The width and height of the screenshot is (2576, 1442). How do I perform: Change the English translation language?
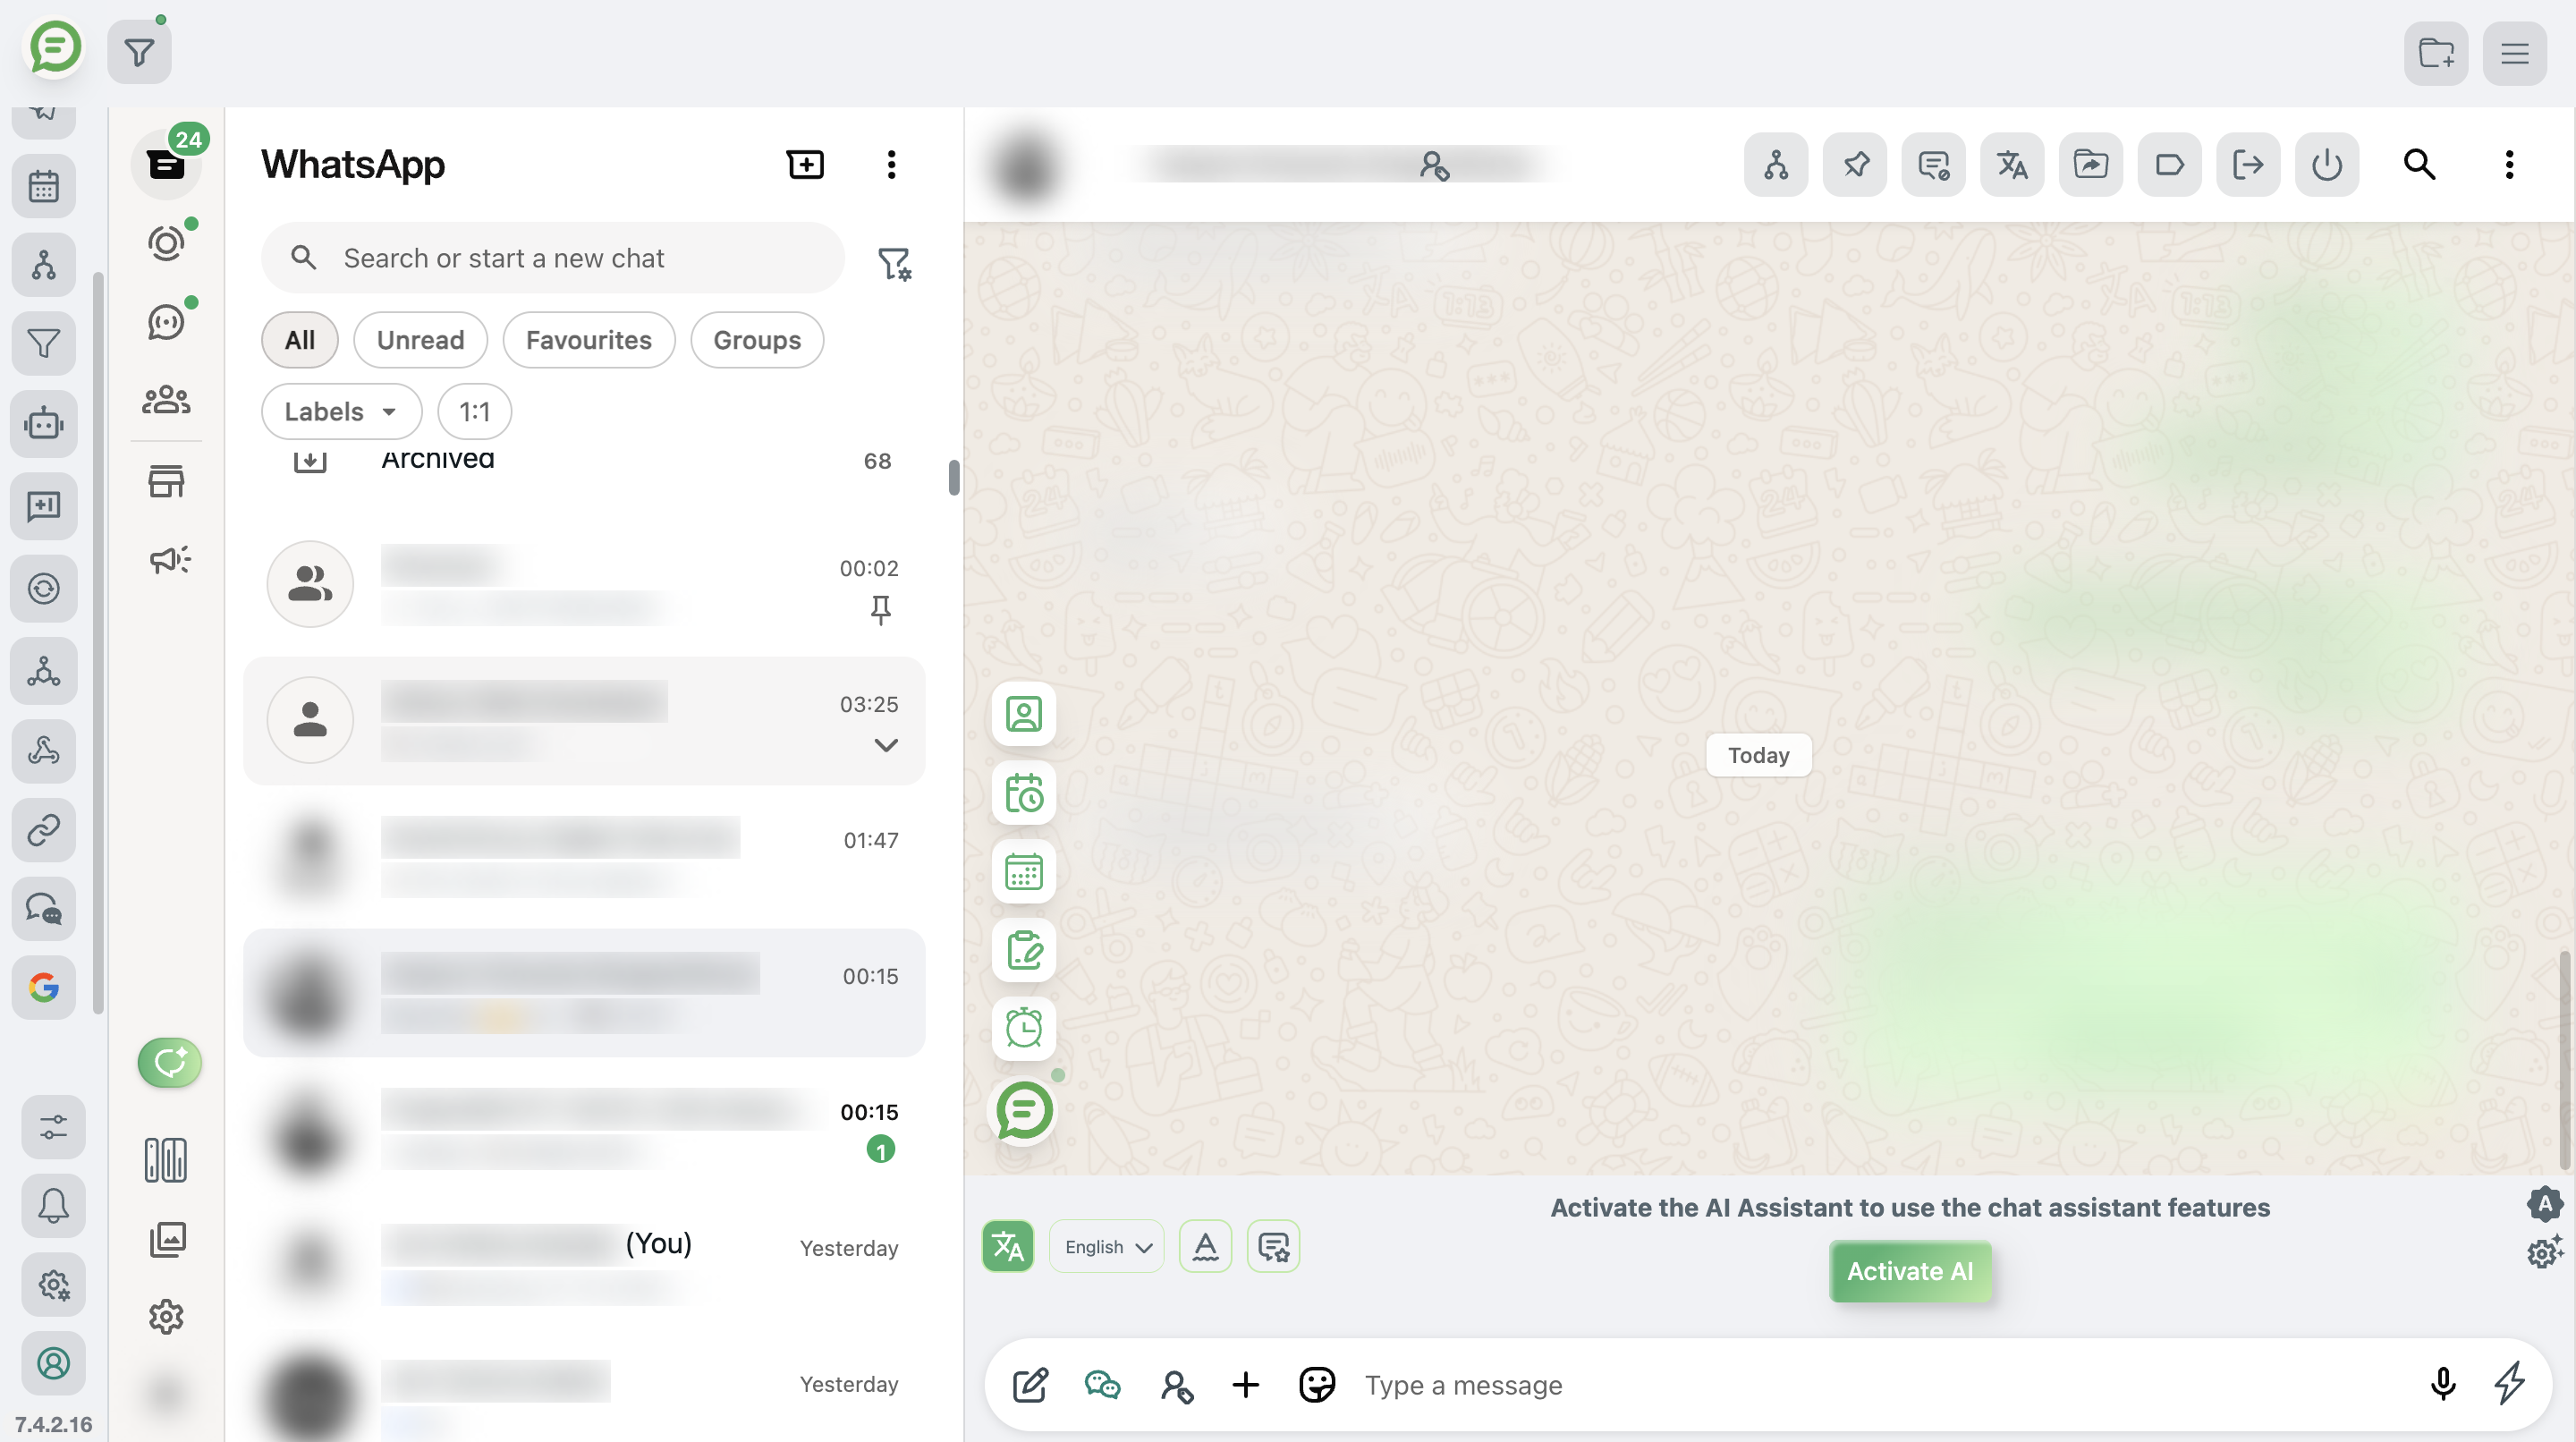click(x=1106, y=1246)
